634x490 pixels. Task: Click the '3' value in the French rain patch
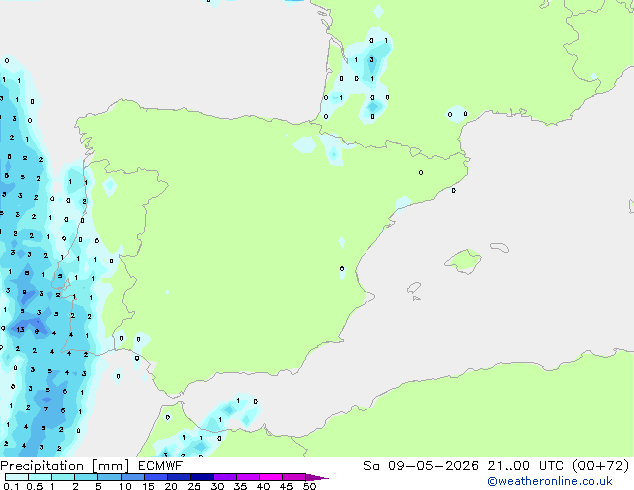tap(371, 60)
